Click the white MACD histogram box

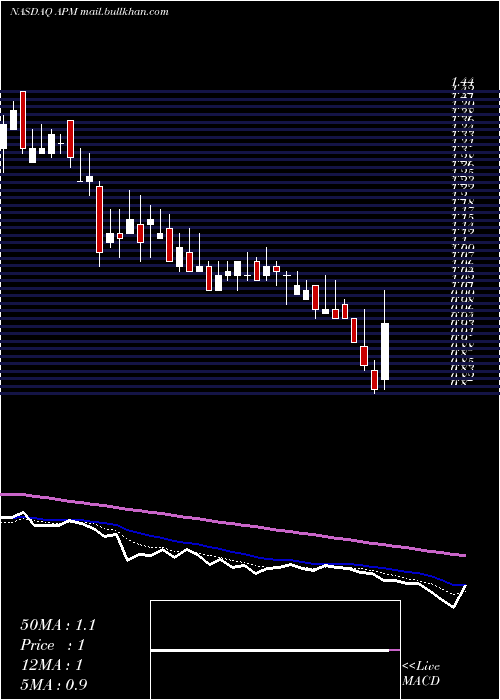tap(275, 650)
